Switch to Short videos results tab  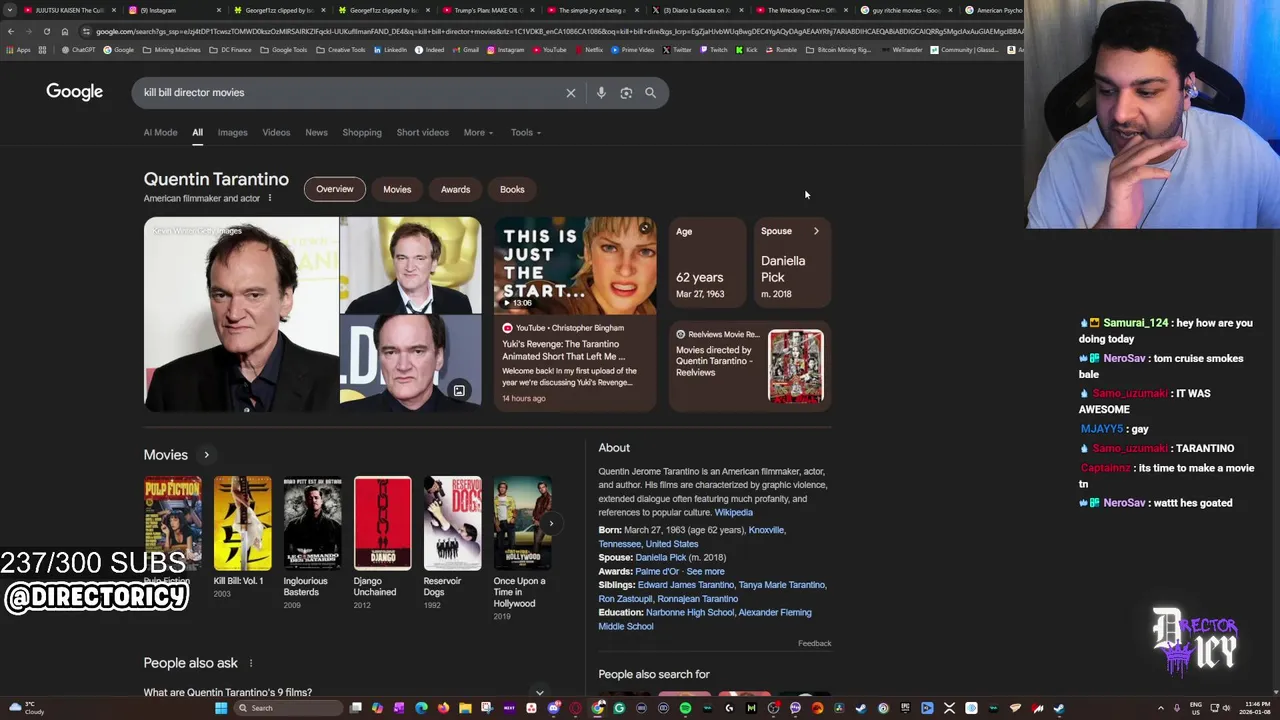click(422, 132)
